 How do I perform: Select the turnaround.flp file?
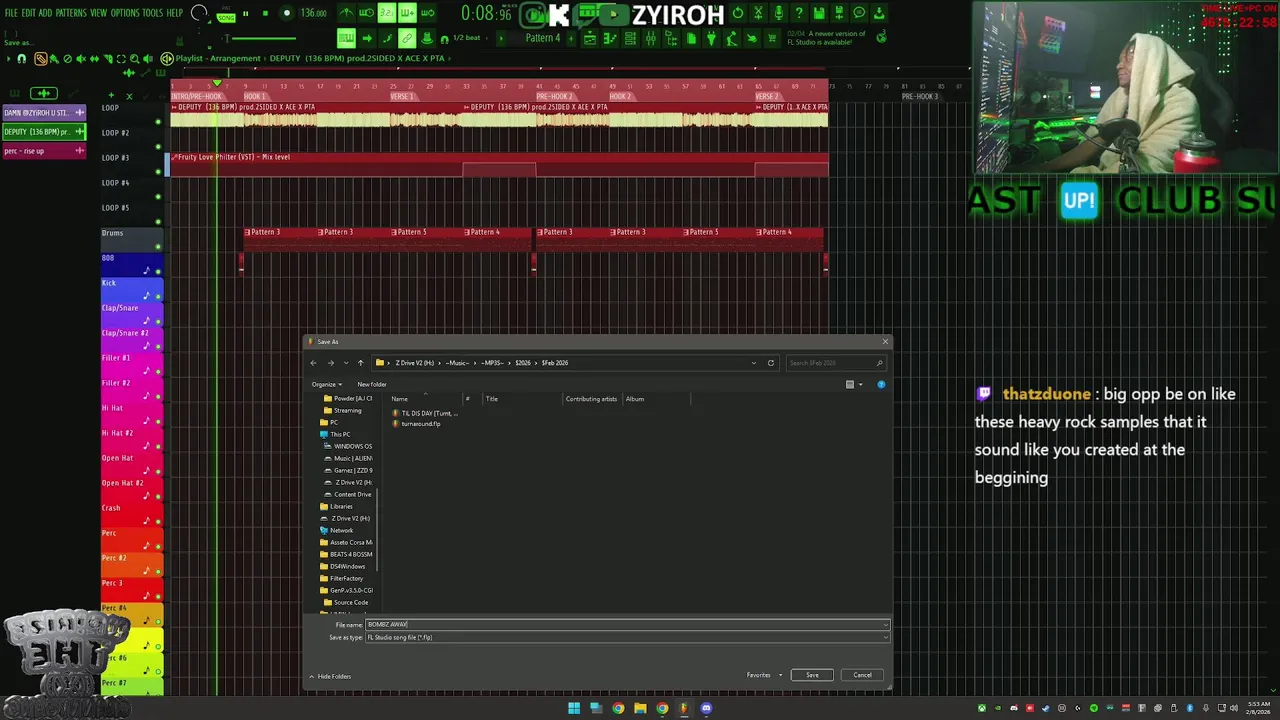pyautogui.click(x=419, y=424)
